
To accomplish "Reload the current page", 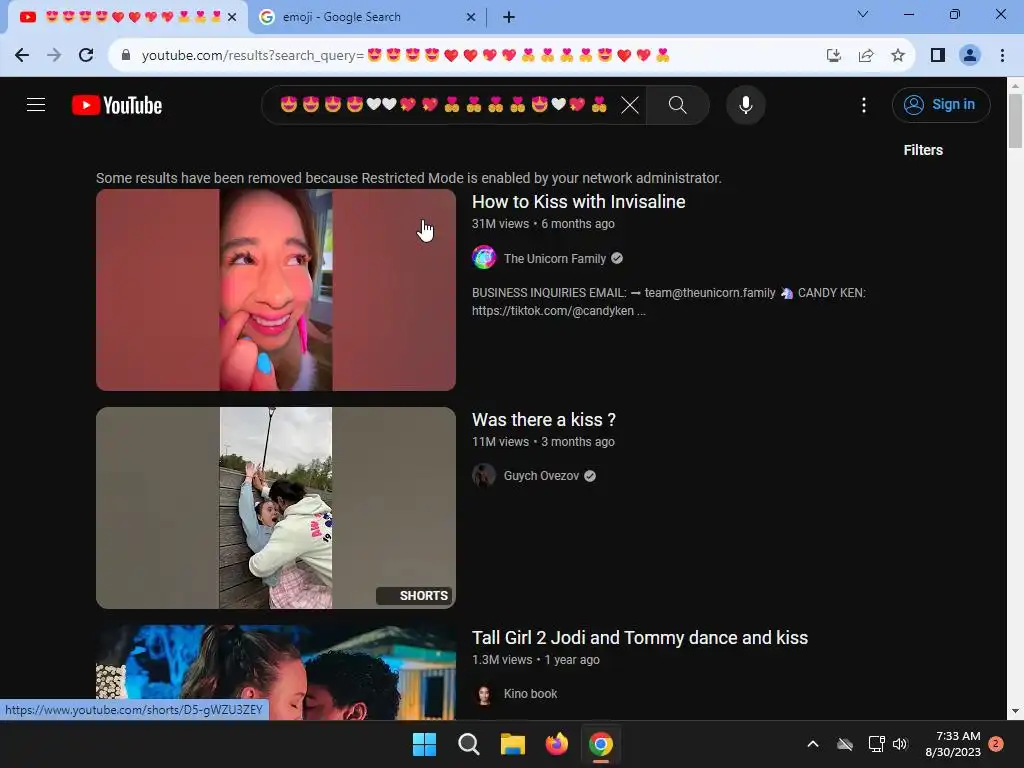I will (x=86, y=56).
